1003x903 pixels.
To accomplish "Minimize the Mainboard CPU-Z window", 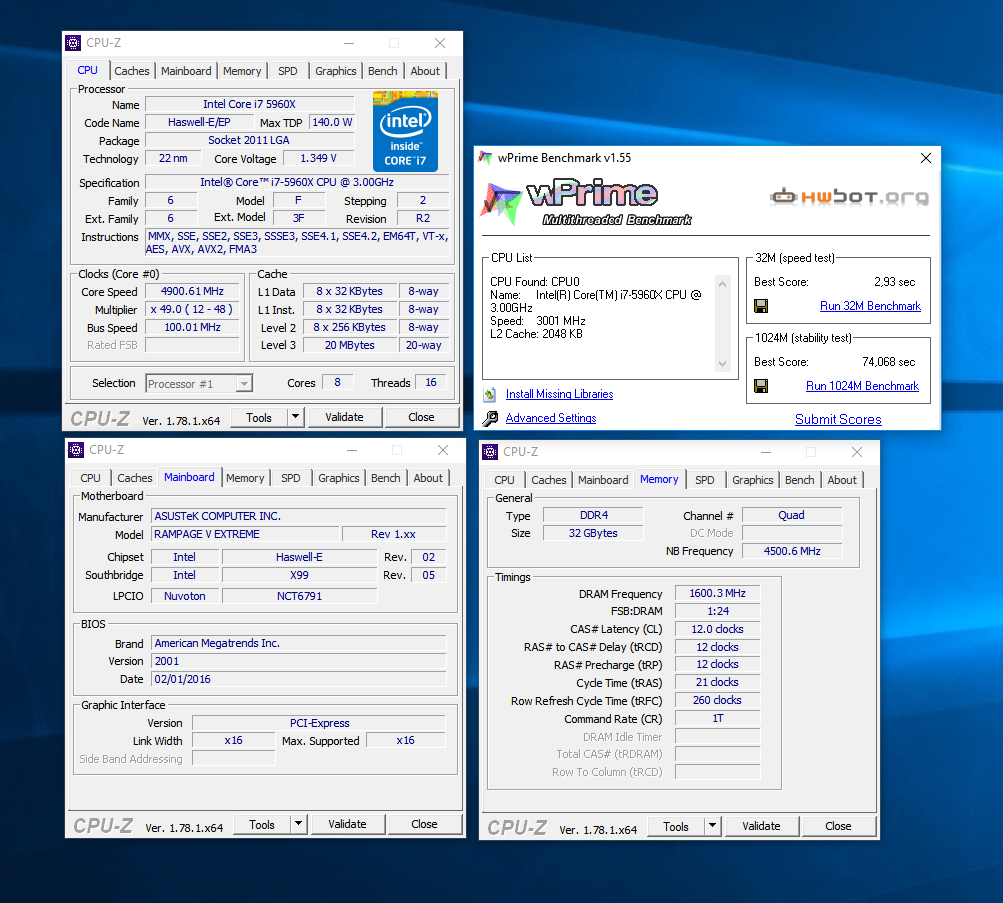I will coord(352,450).
